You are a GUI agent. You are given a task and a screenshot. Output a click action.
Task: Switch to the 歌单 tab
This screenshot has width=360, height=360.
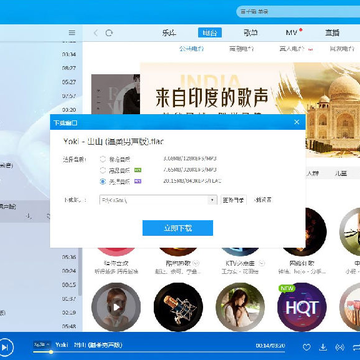(x=250, y=33)
